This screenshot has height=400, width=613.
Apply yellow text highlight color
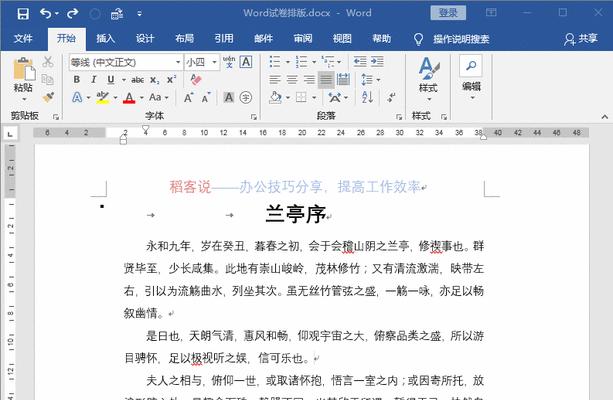[102, 97]
